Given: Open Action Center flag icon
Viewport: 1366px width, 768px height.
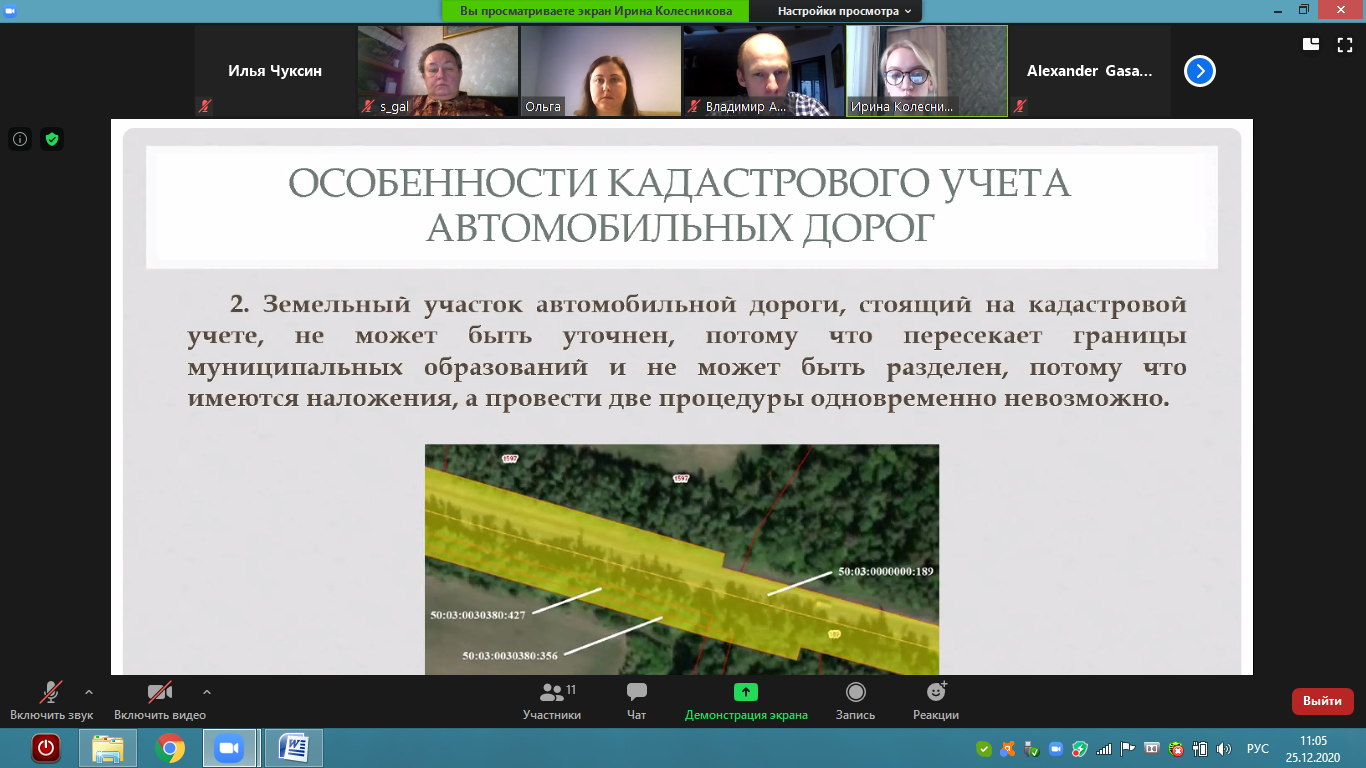Looking at the screenshot, I should [x=1127, y=748].
